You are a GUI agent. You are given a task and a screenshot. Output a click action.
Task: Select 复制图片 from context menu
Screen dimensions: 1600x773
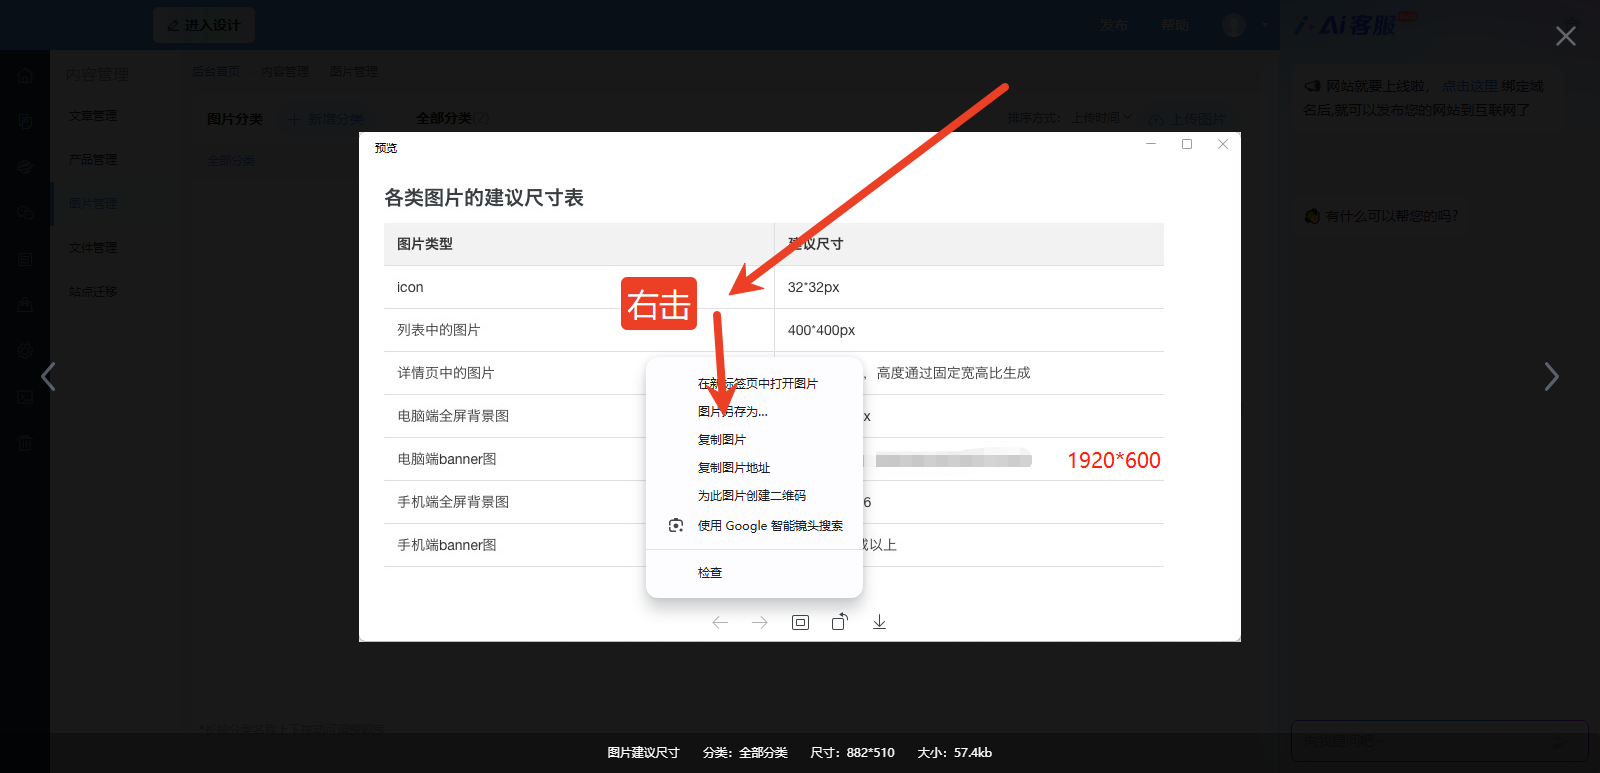coord(722,439)
